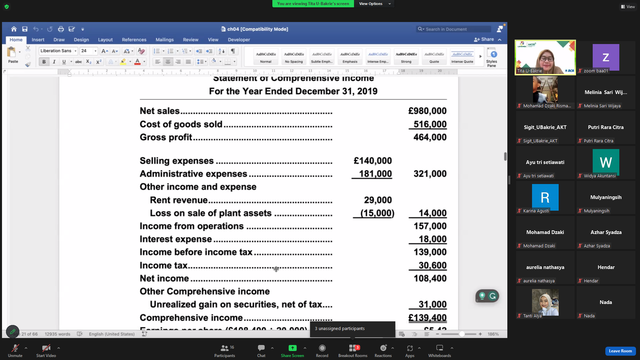640x360 pixels.
Task: Align text right
Action: (x=178, y=62)
